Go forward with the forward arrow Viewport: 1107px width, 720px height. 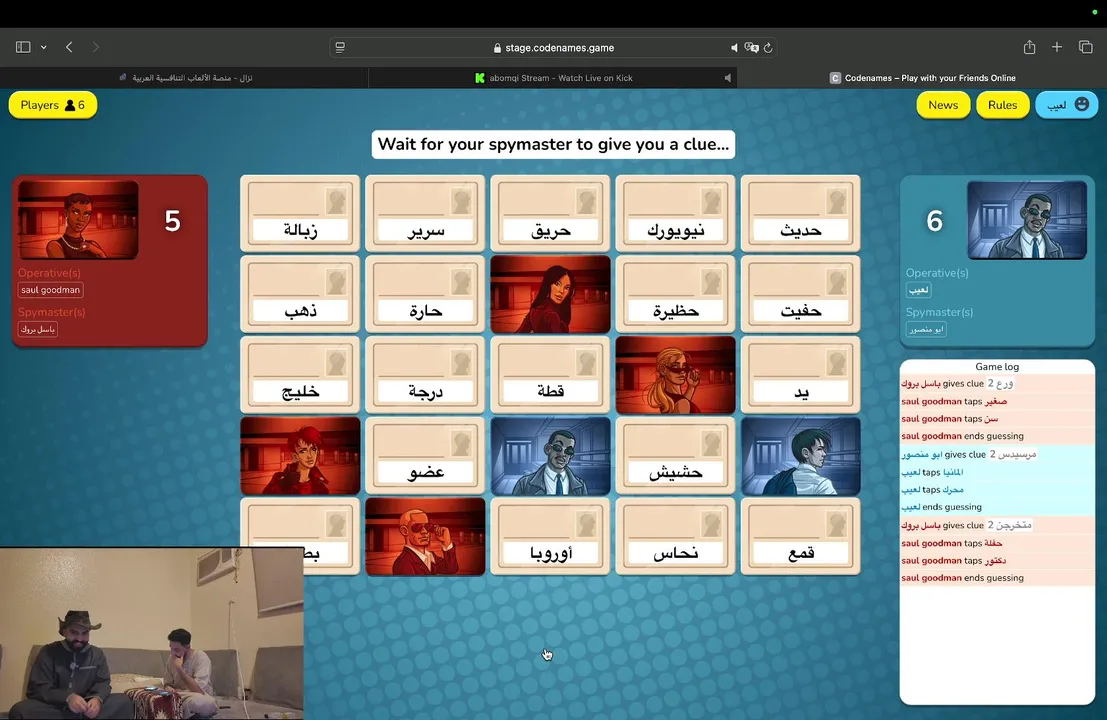pyautogui.click(x=95, y=47)
